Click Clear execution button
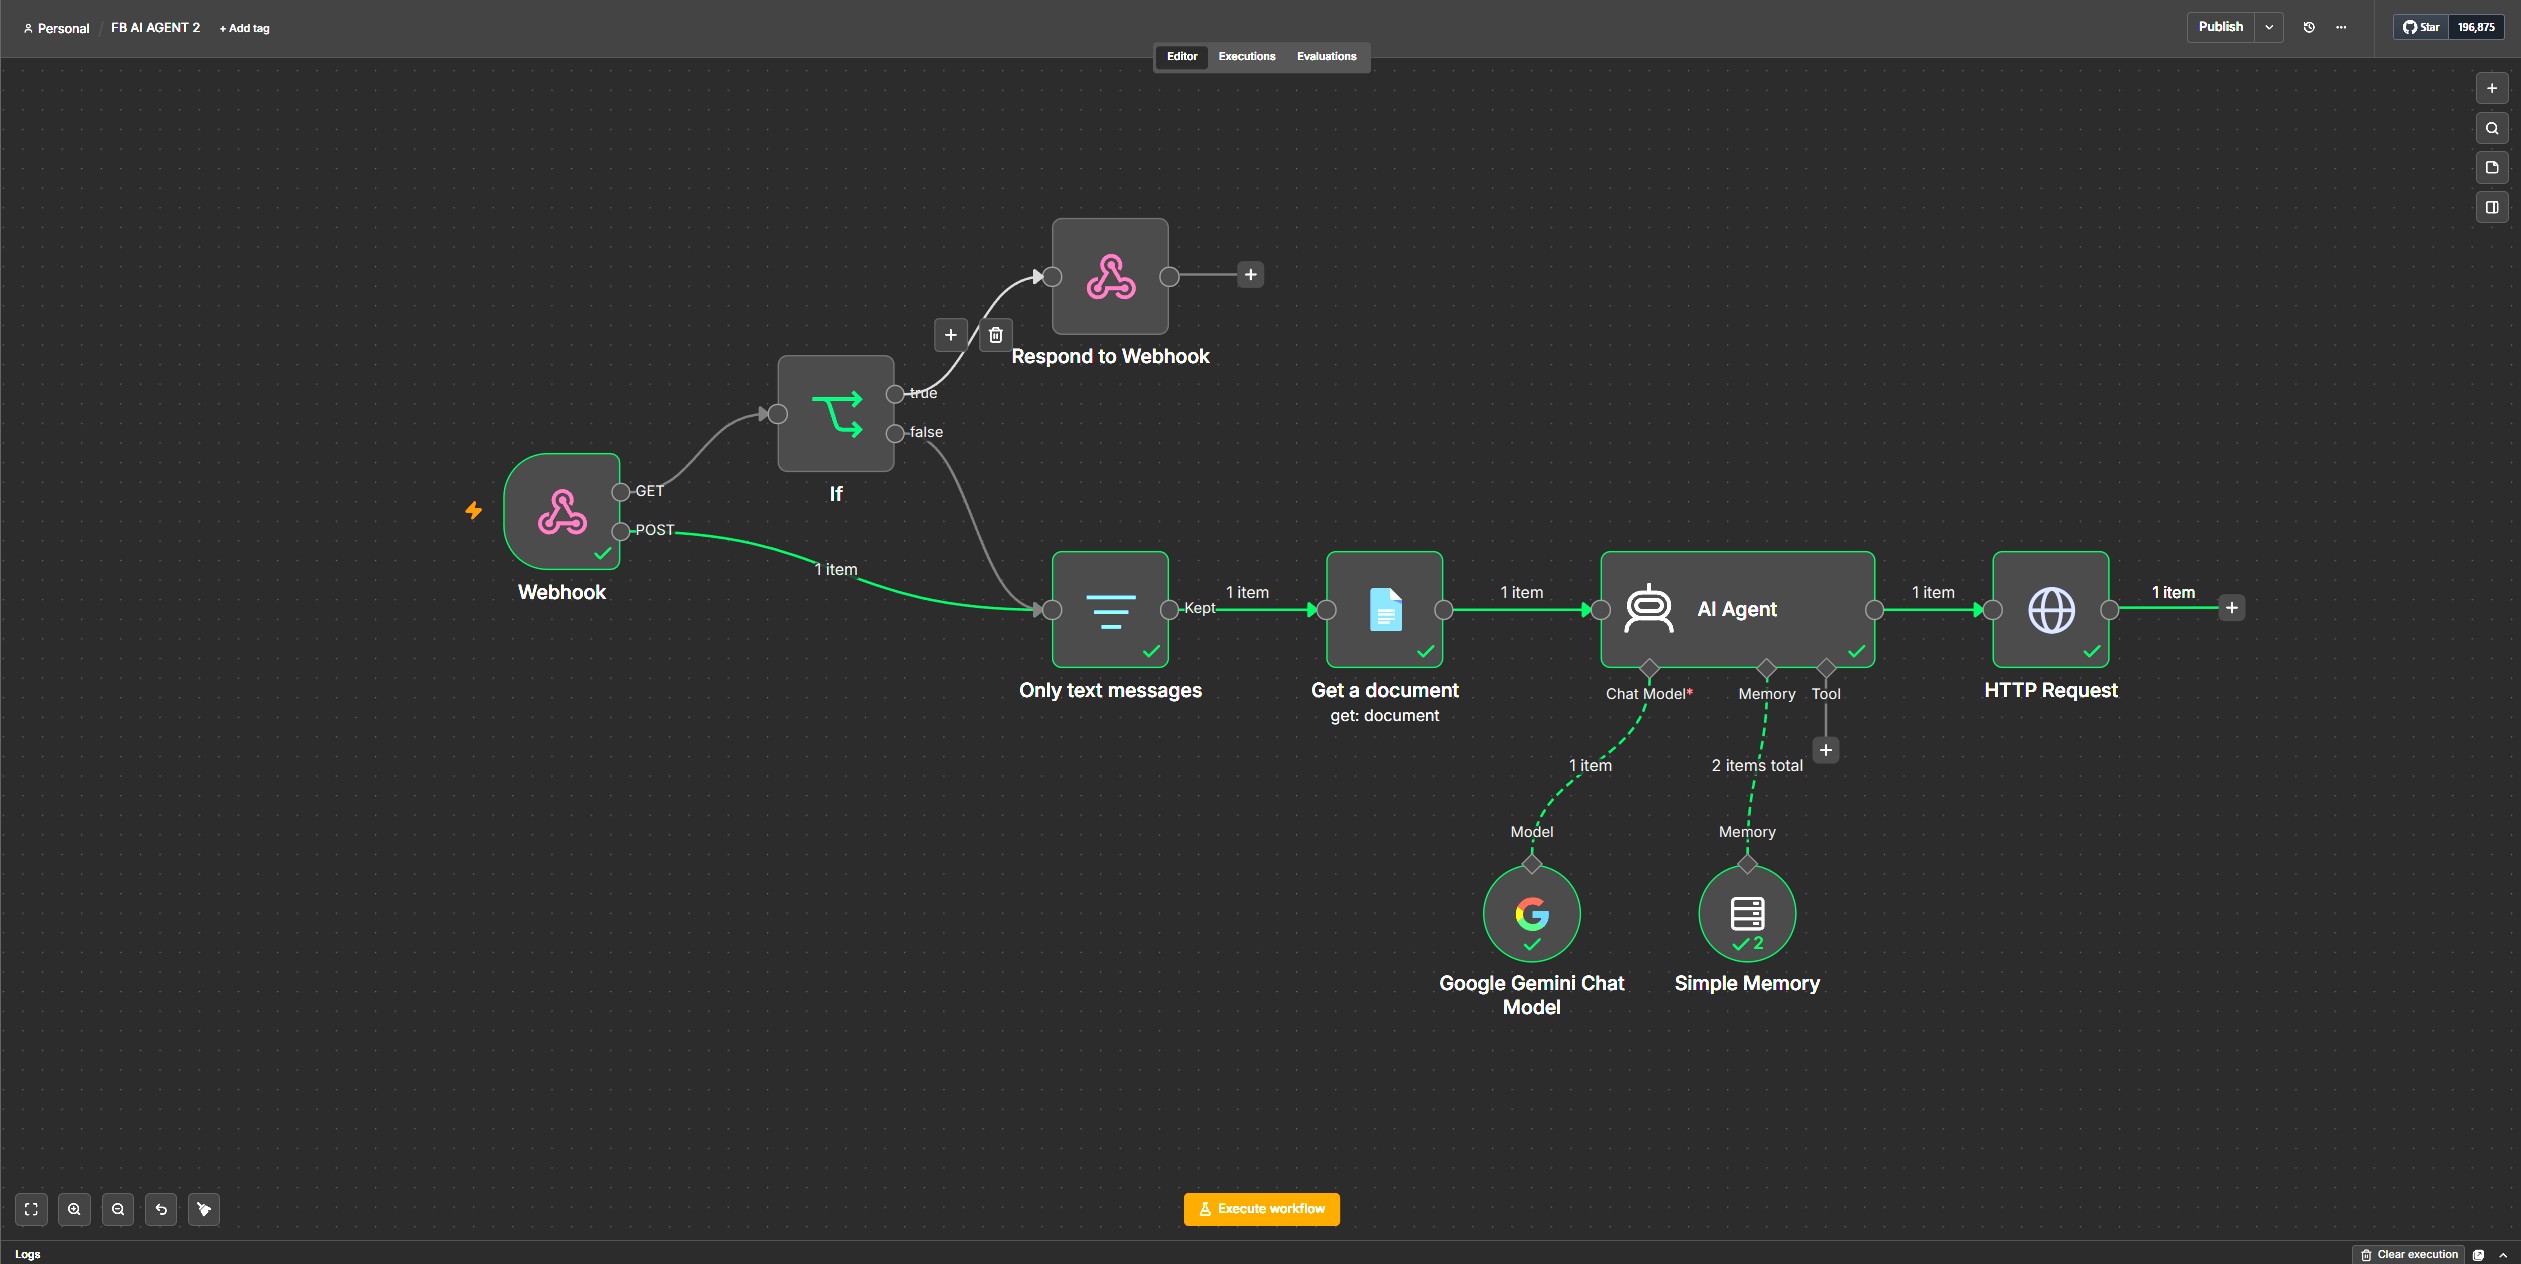The width and height of the screenshot is (2521, 1264). (2408, 1254)
